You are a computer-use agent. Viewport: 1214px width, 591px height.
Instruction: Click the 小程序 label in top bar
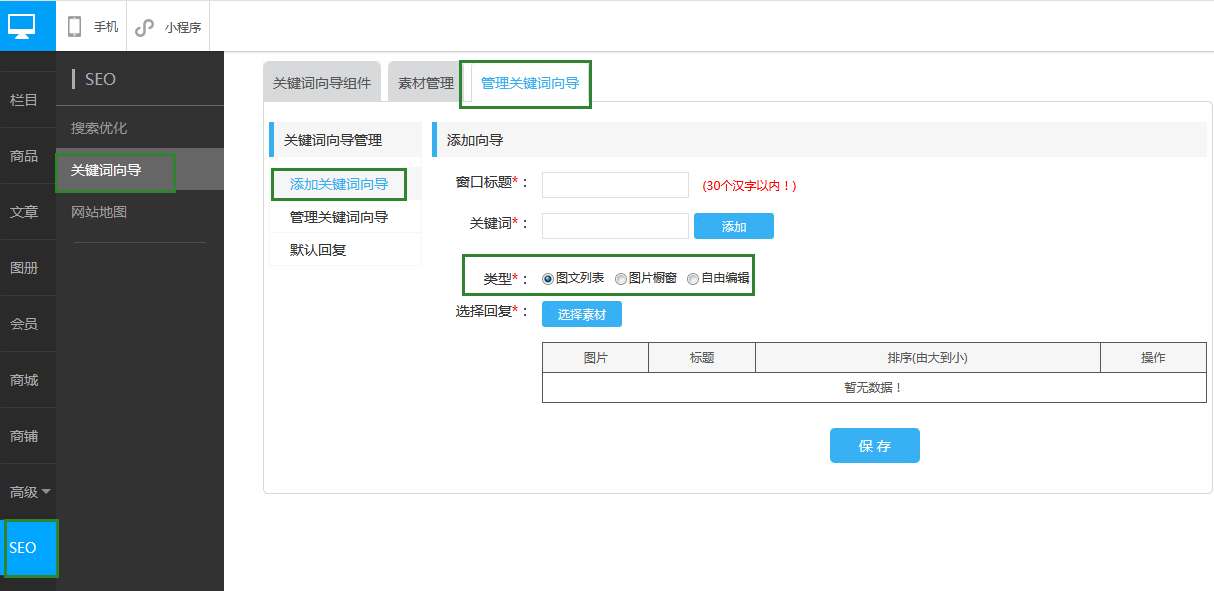(x=183, y=27)
